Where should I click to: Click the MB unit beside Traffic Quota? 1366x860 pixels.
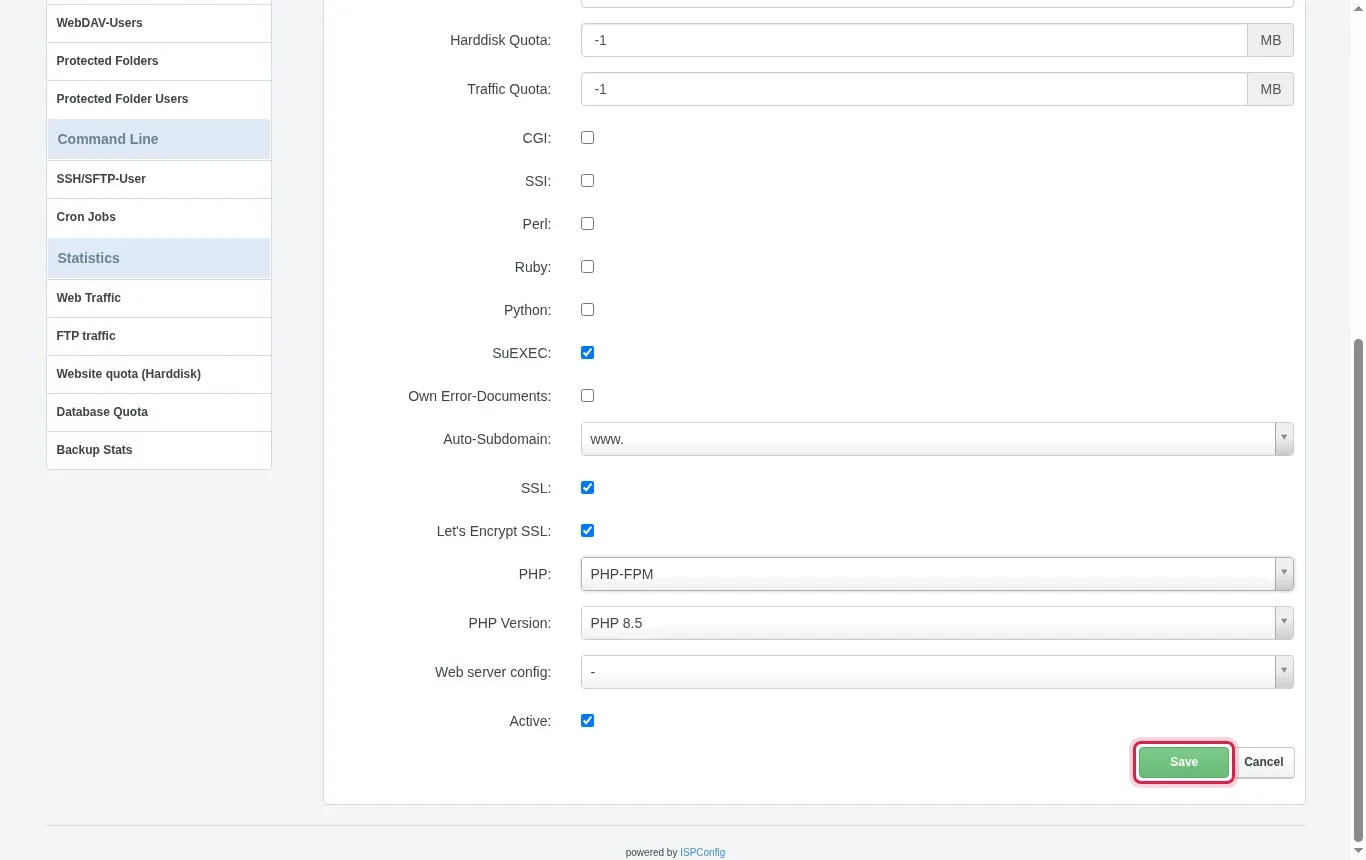tap(1271, 89)
